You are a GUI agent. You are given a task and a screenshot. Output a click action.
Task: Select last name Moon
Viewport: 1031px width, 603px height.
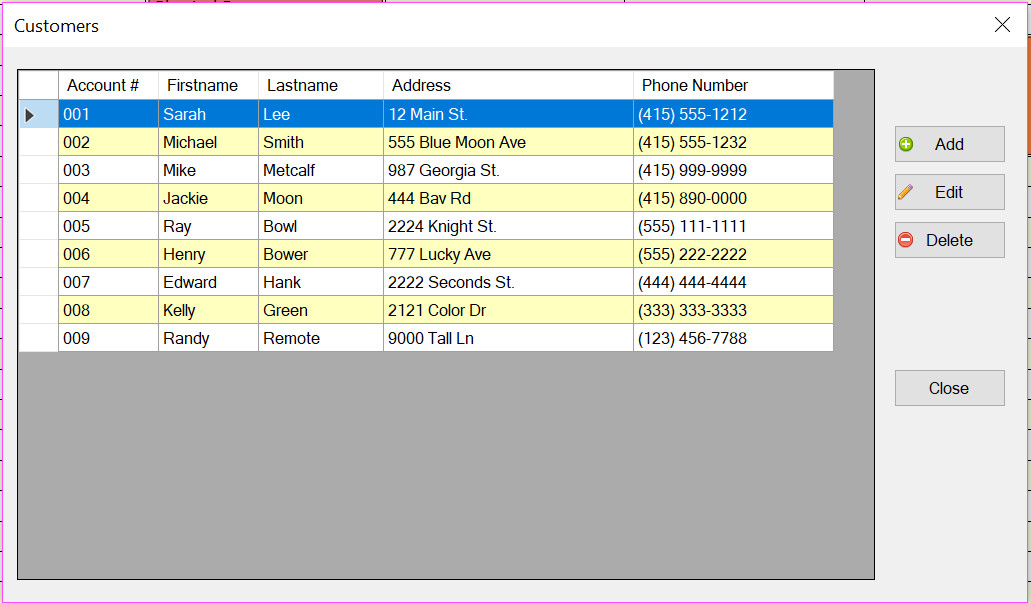coord(321,198)
